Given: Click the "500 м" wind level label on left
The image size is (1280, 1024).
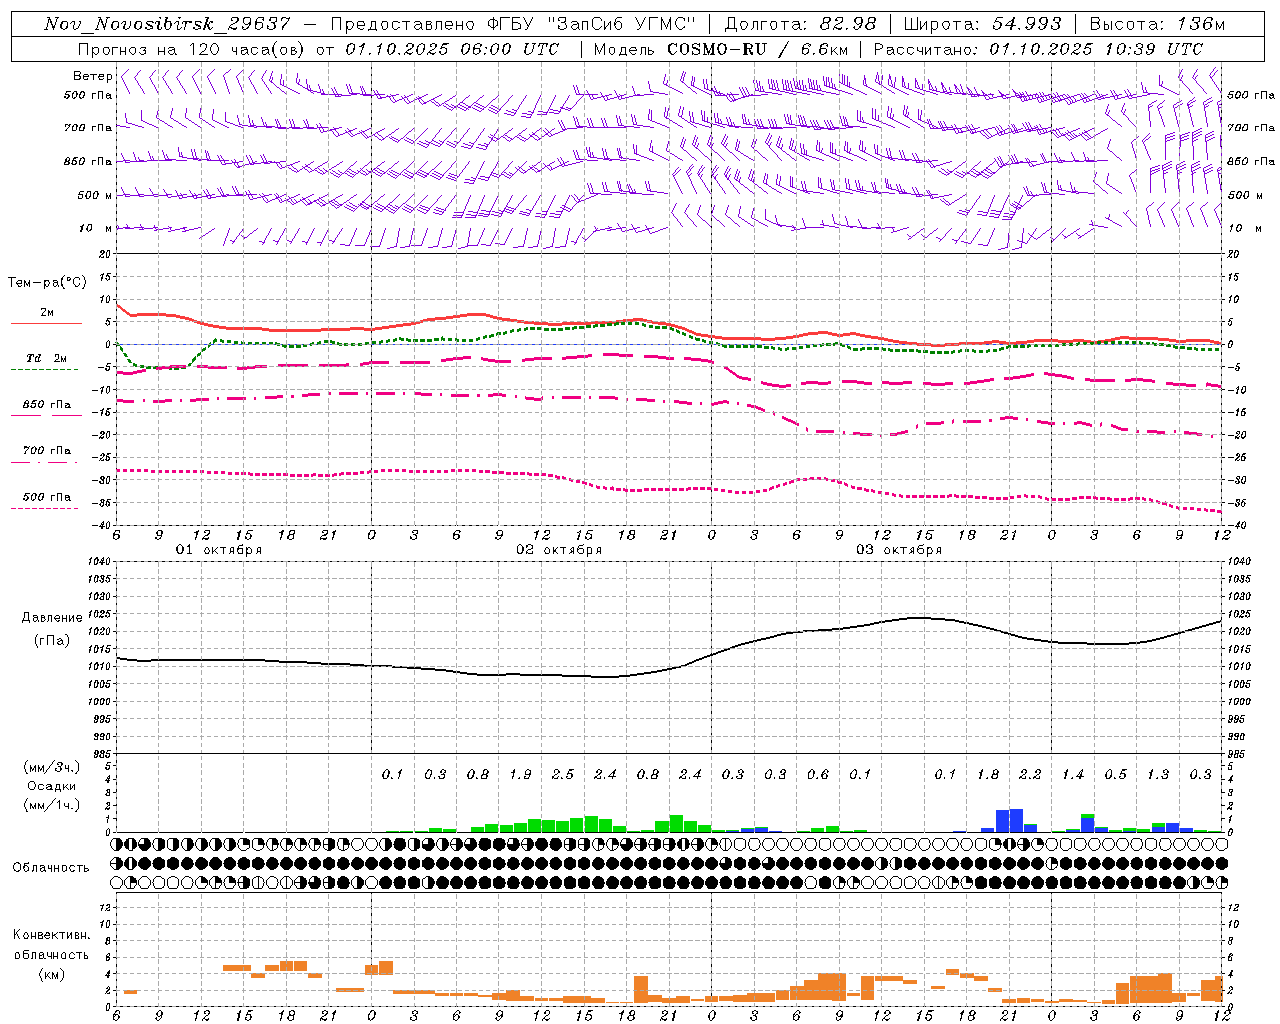Looking at the screenshot, I should (95, 195).
